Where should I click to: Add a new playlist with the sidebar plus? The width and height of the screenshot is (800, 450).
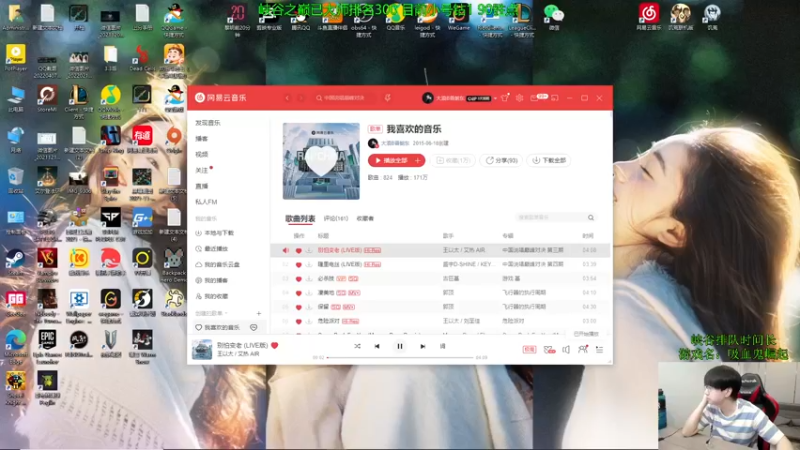(259, 313)
